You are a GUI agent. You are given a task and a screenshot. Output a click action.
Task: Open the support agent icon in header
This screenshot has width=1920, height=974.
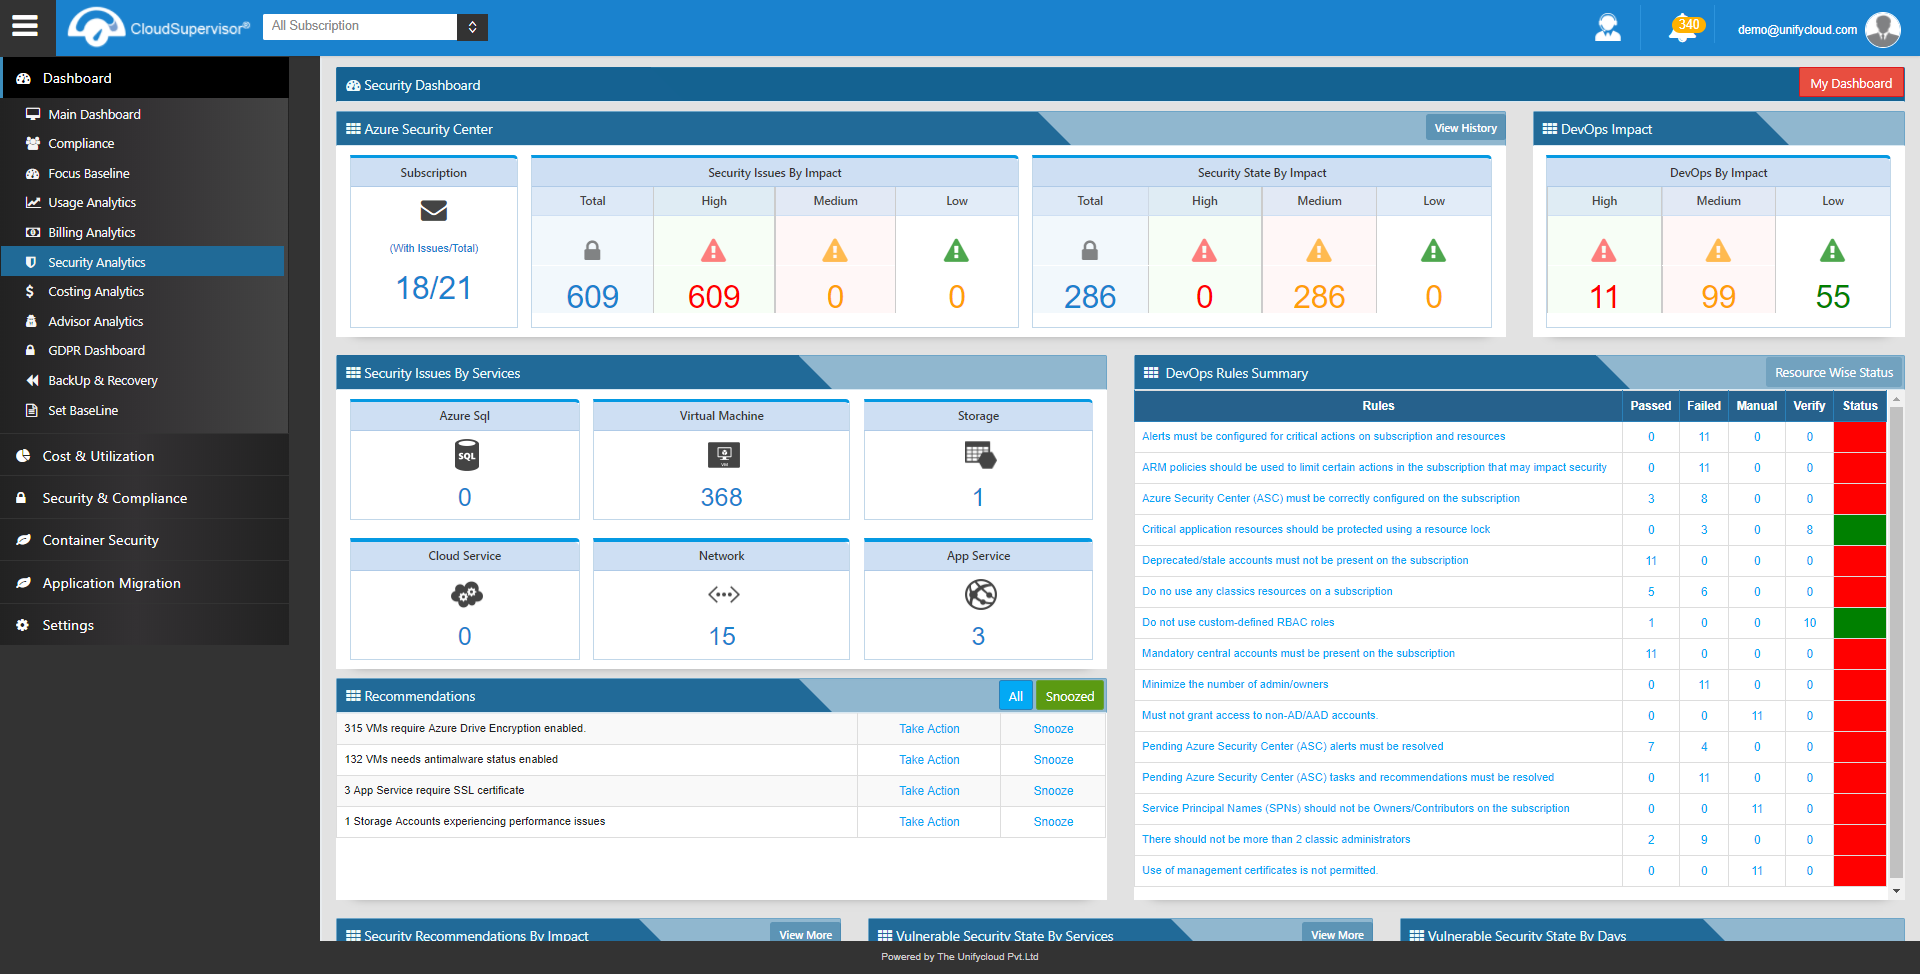pos(1607,28)
